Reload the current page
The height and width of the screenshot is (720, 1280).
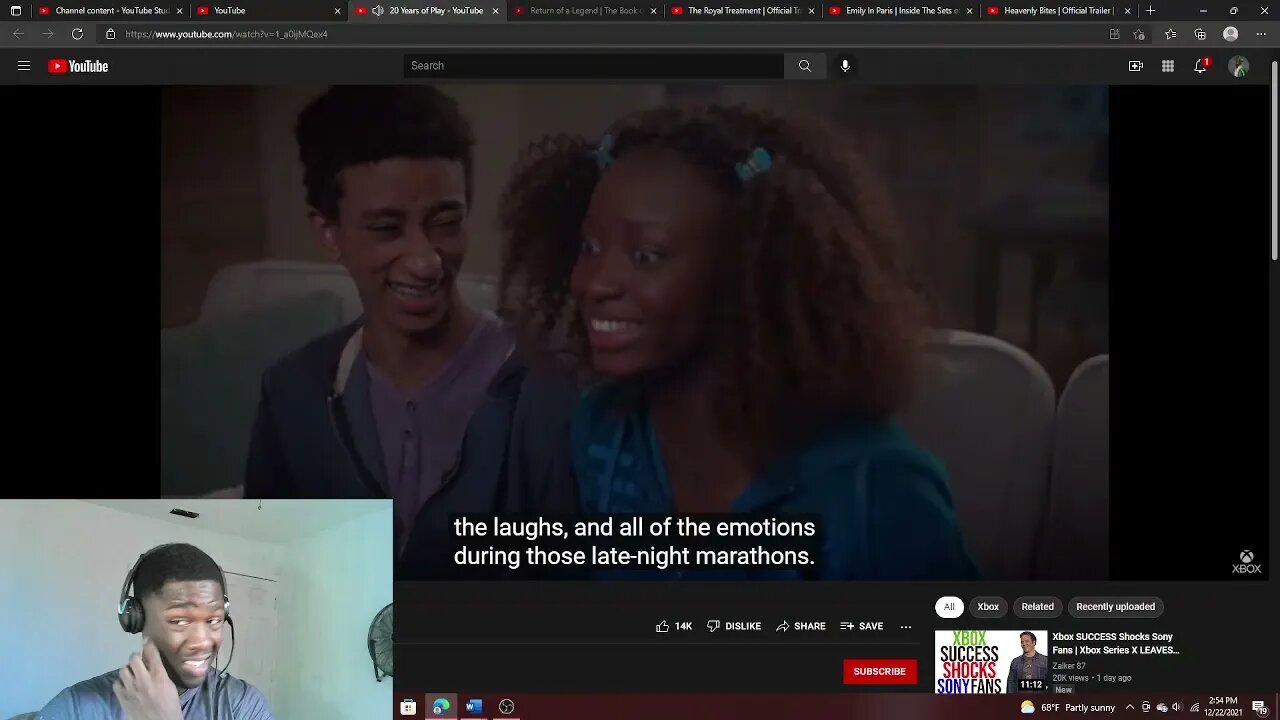click(77, 34)
